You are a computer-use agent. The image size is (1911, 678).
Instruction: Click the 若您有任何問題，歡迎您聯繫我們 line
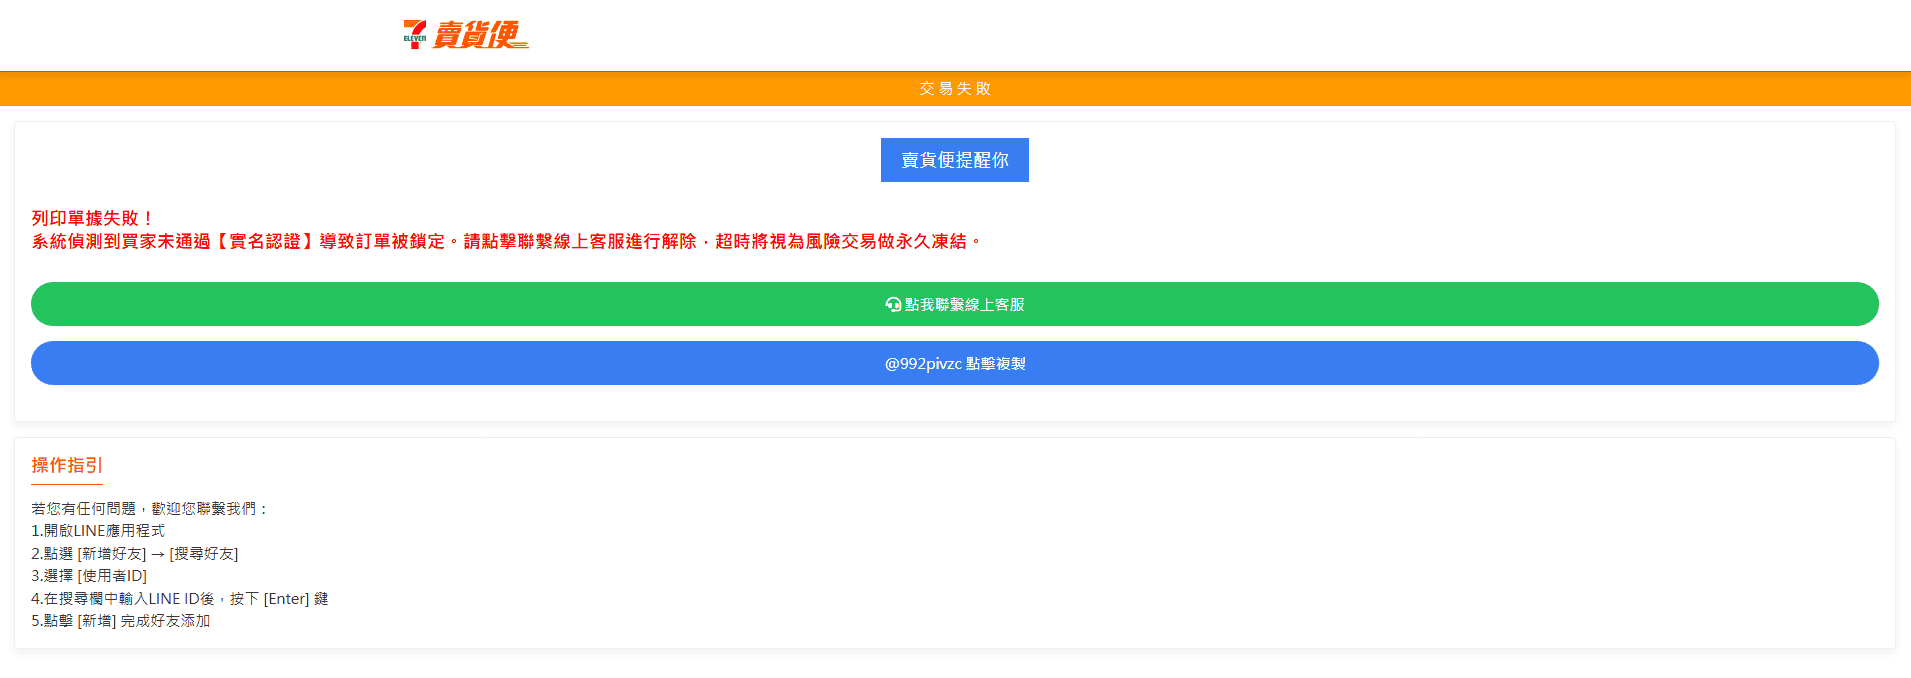(149, 509)
